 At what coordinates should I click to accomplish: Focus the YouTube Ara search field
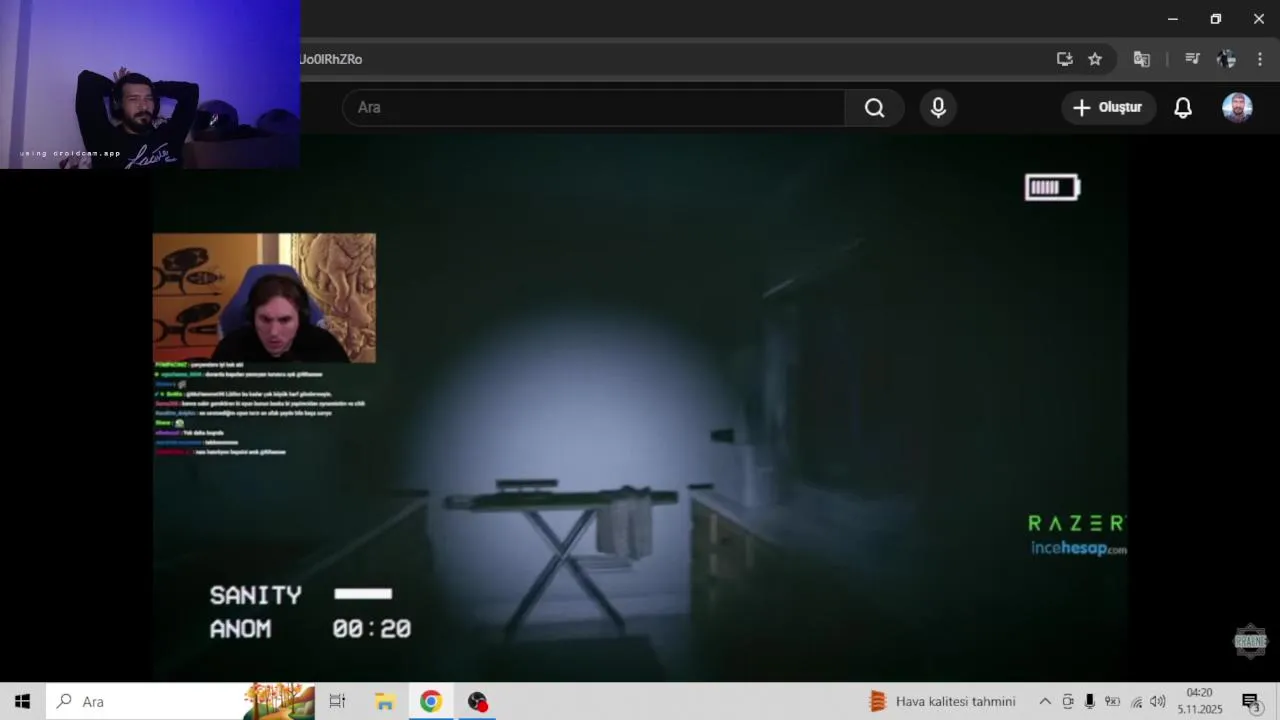[x=594, y=108]
